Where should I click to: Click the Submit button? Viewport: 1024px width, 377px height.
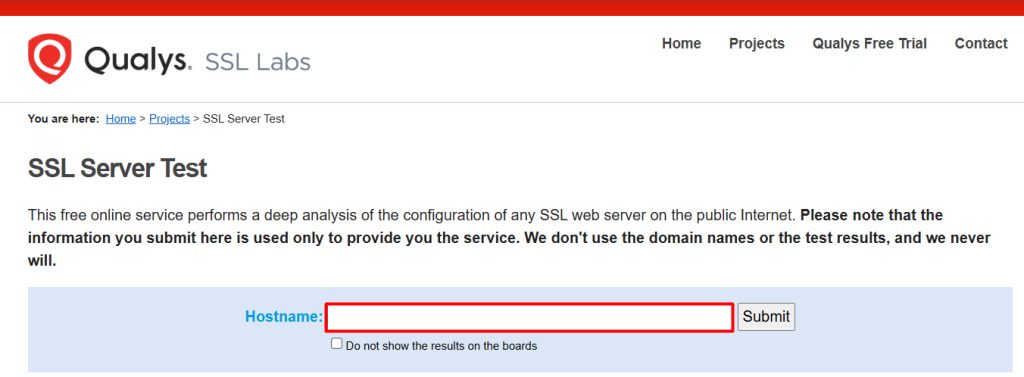tap(766, 317)
